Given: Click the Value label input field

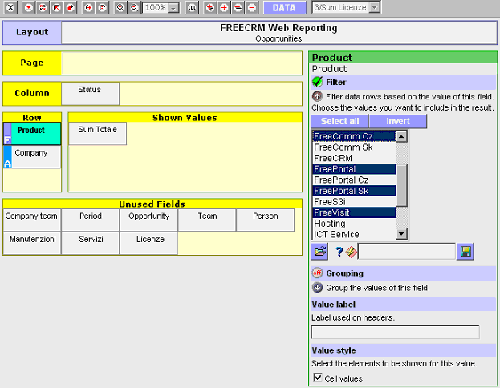Looking at the screenshot, I should 395,332.
